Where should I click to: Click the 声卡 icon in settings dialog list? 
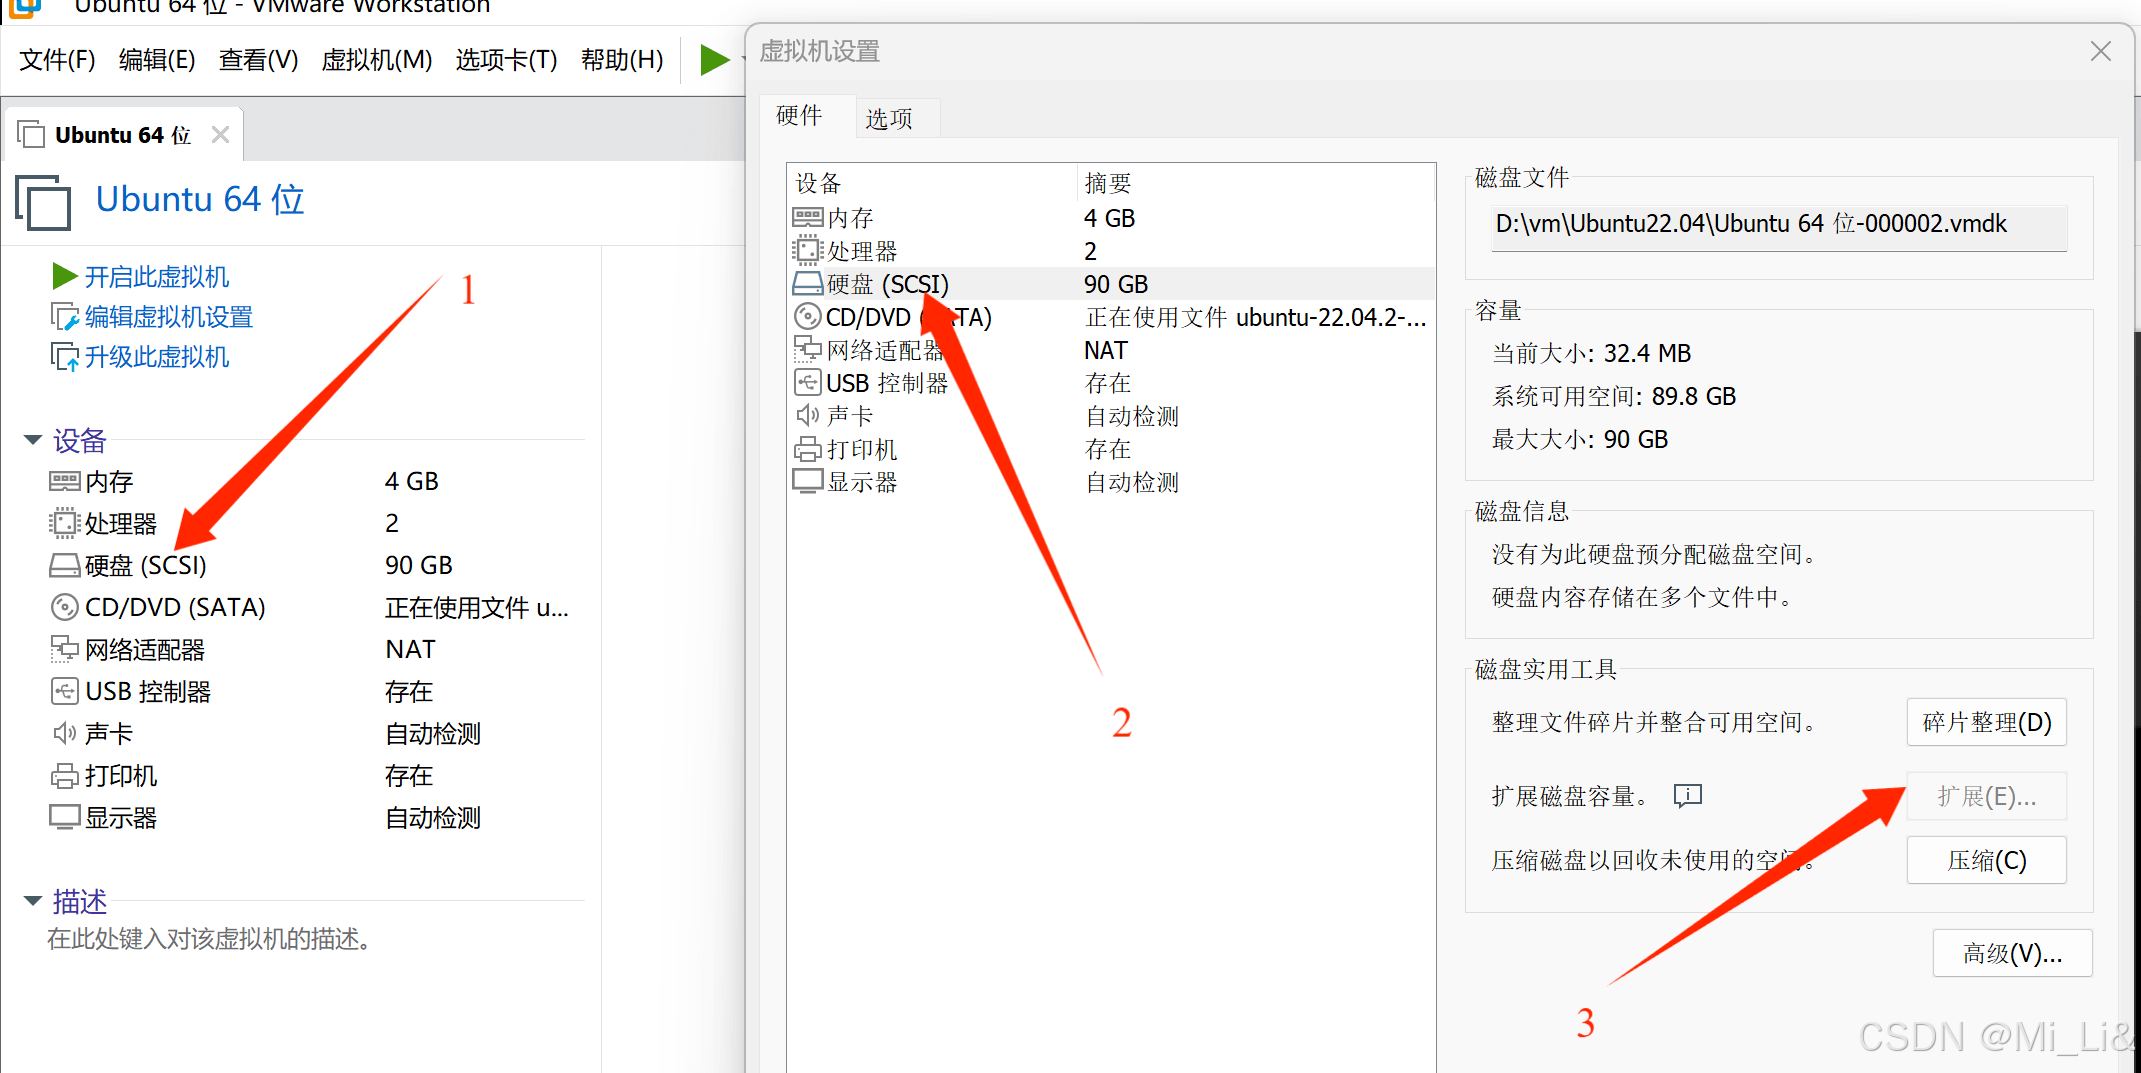click(x=807, y=415)
